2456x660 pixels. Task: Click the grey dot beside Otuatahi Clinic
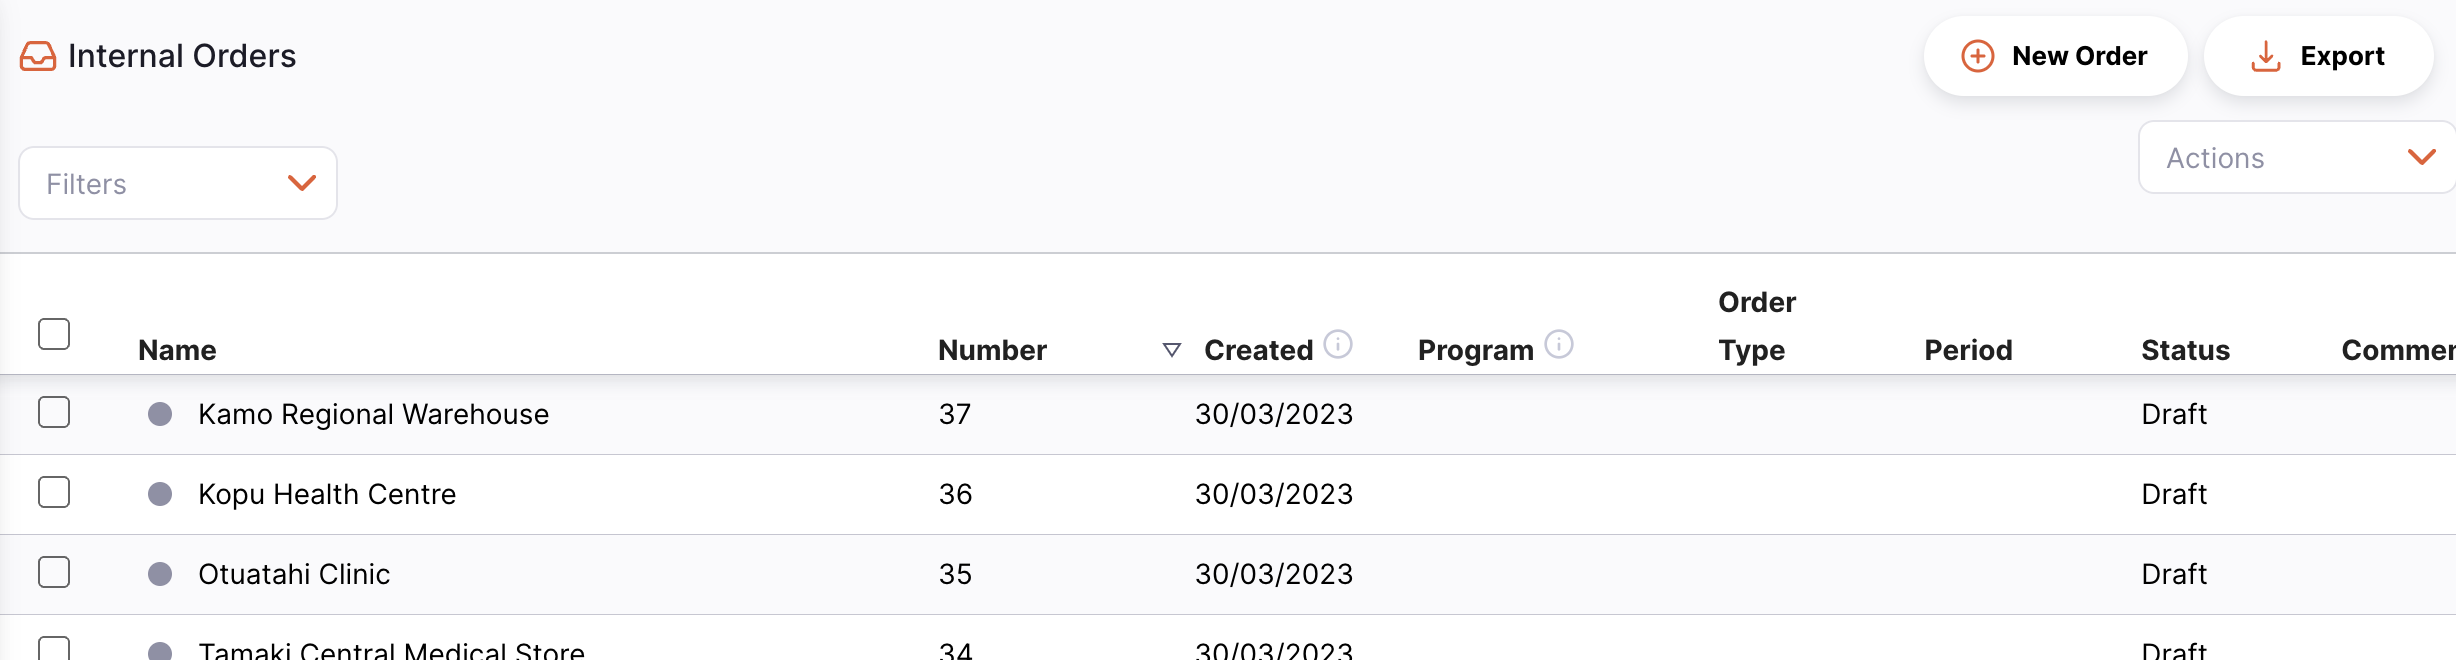pyautogui.click(x=160, y=574)
